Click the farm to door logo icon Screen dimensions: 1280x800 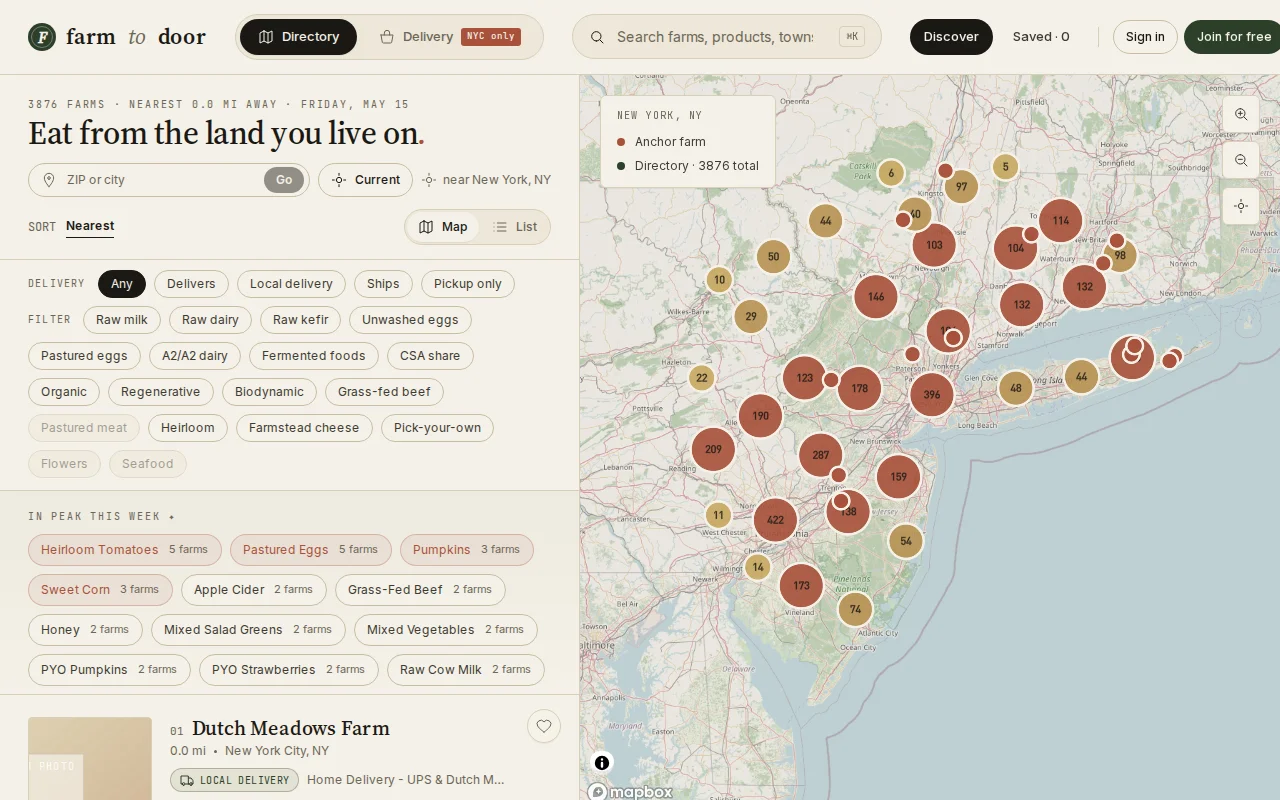coord(42,37)
